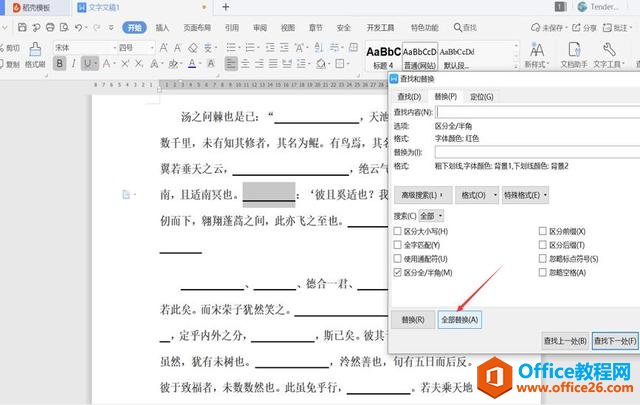
Task: Click the Find What input field
Action: point(538,112)
